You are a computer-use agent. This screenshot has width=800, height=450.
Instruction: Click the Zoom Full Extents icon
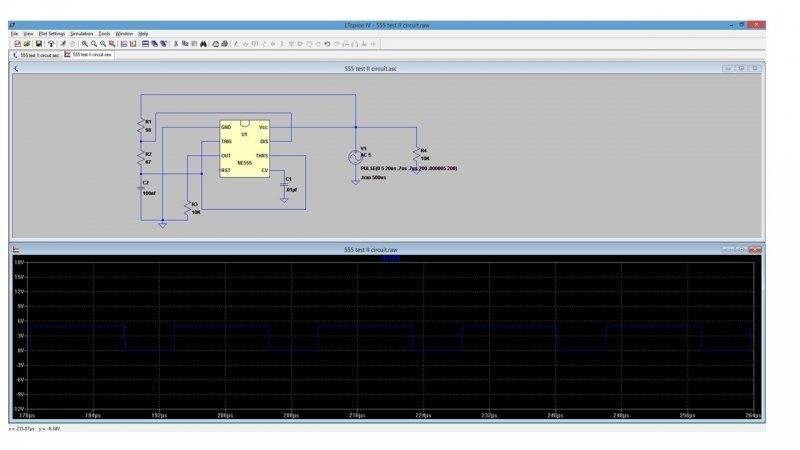point(112,44)
